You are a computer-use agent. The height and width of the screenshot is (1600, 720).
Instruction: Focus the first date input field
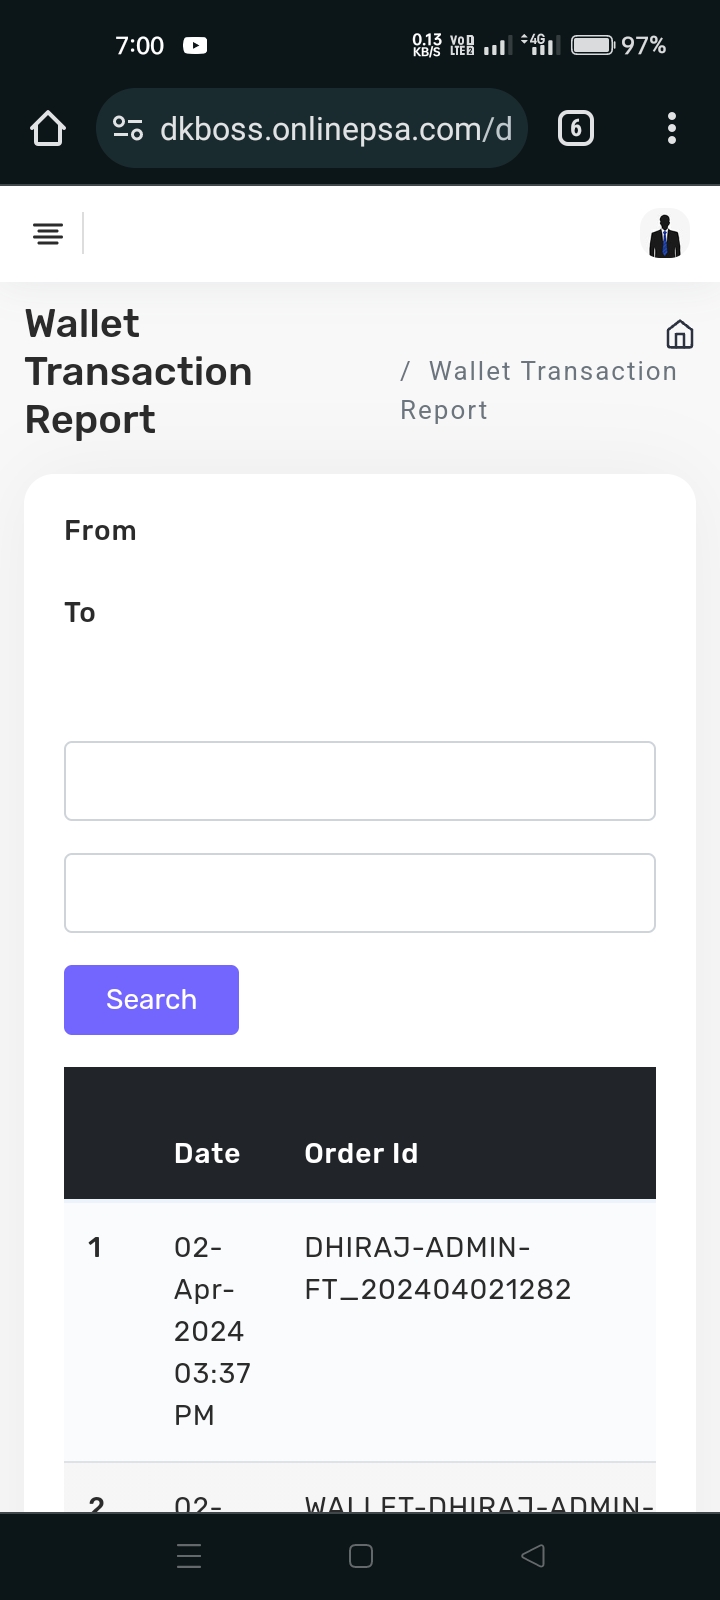[360, 781]
